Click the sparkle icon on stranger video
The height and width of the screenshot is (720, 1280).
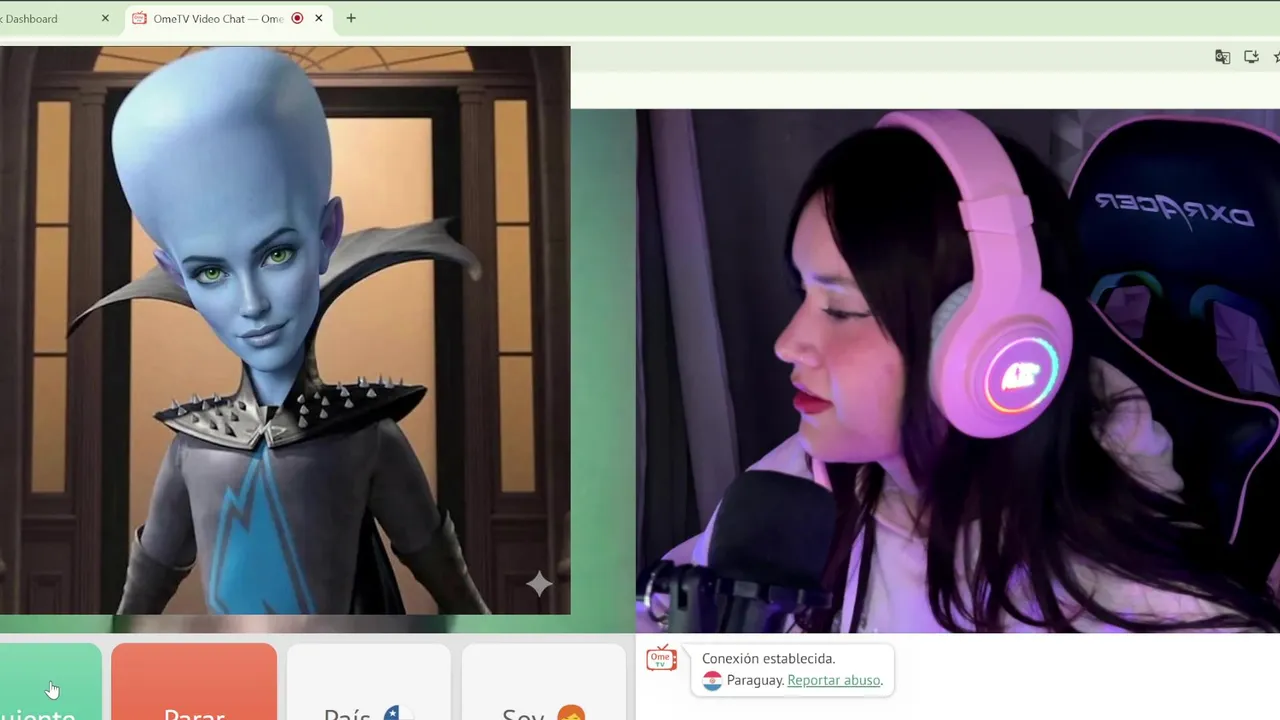(x=539, y=584)
